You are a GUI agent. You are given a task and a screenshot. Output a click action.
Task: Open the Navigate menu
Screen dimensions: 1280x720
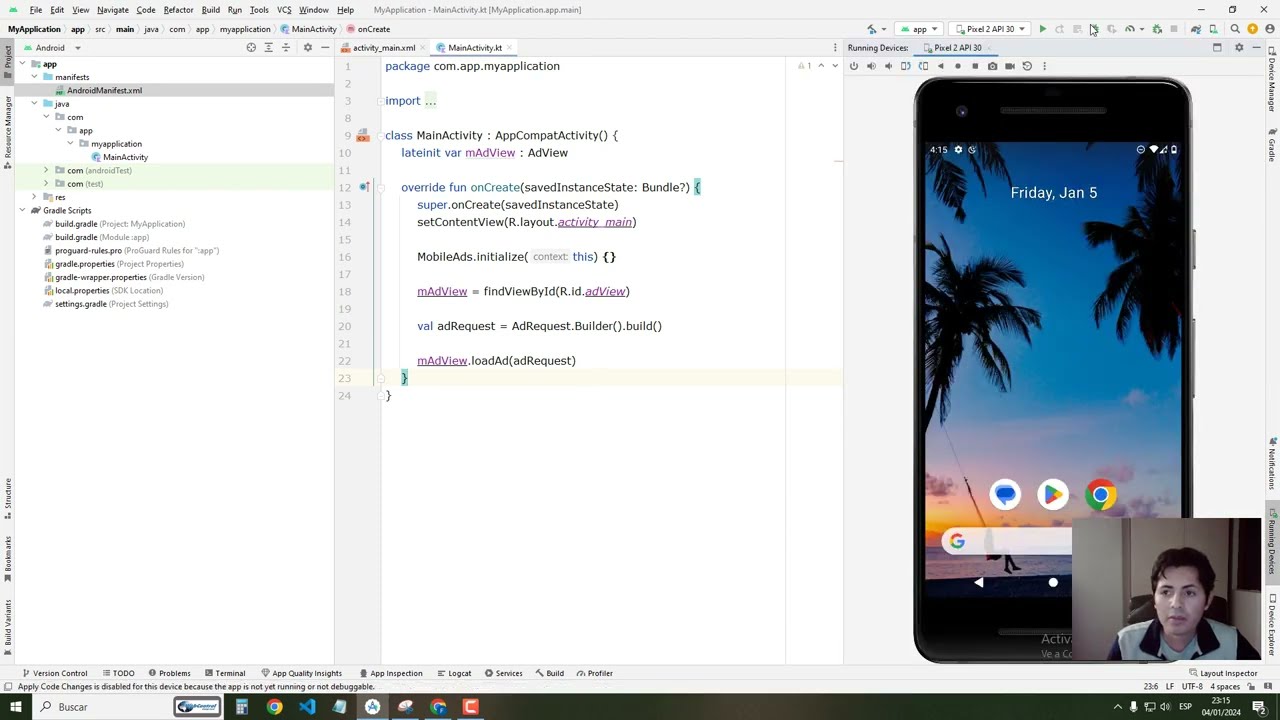[113, 10]
